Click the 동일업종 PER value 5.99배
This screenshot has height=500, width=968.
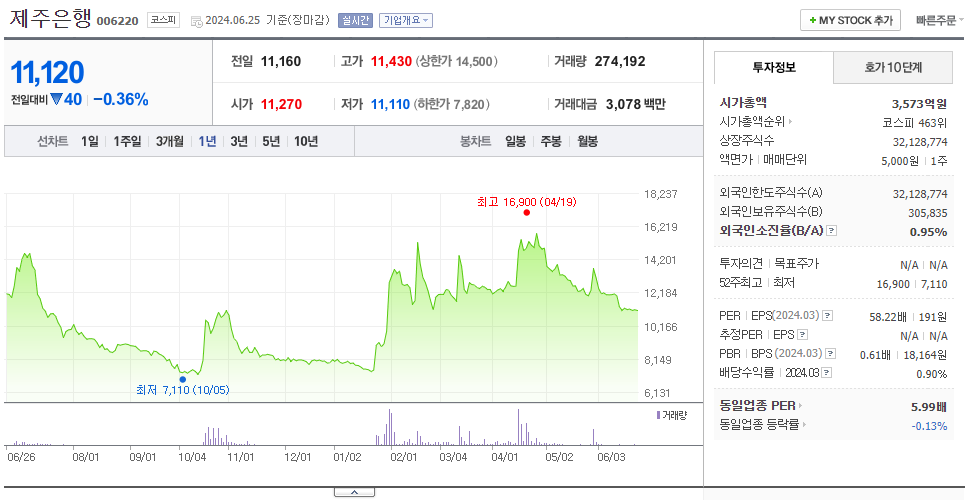tap(929, 406)
